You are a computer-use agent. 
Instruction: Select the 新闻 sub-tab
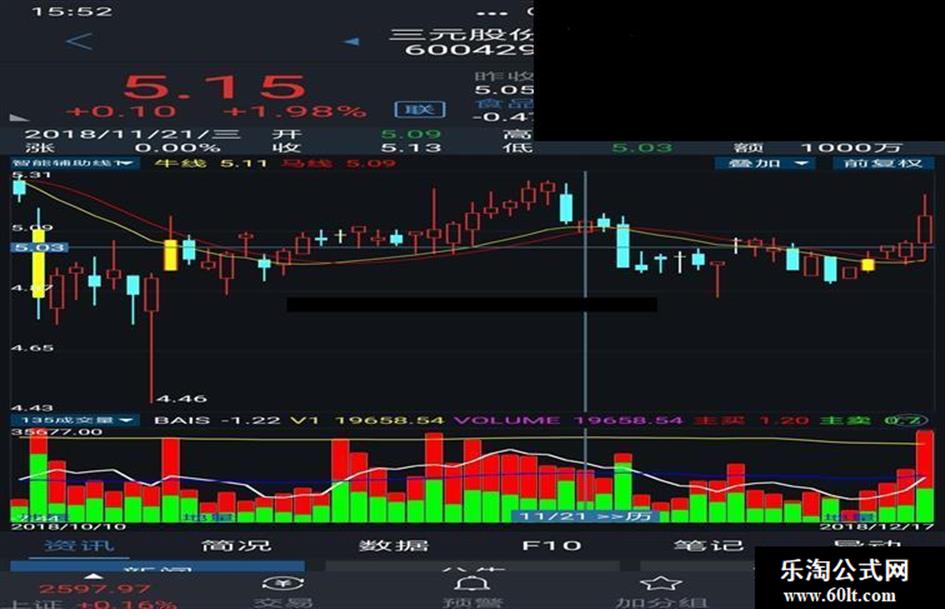[158, 567]
